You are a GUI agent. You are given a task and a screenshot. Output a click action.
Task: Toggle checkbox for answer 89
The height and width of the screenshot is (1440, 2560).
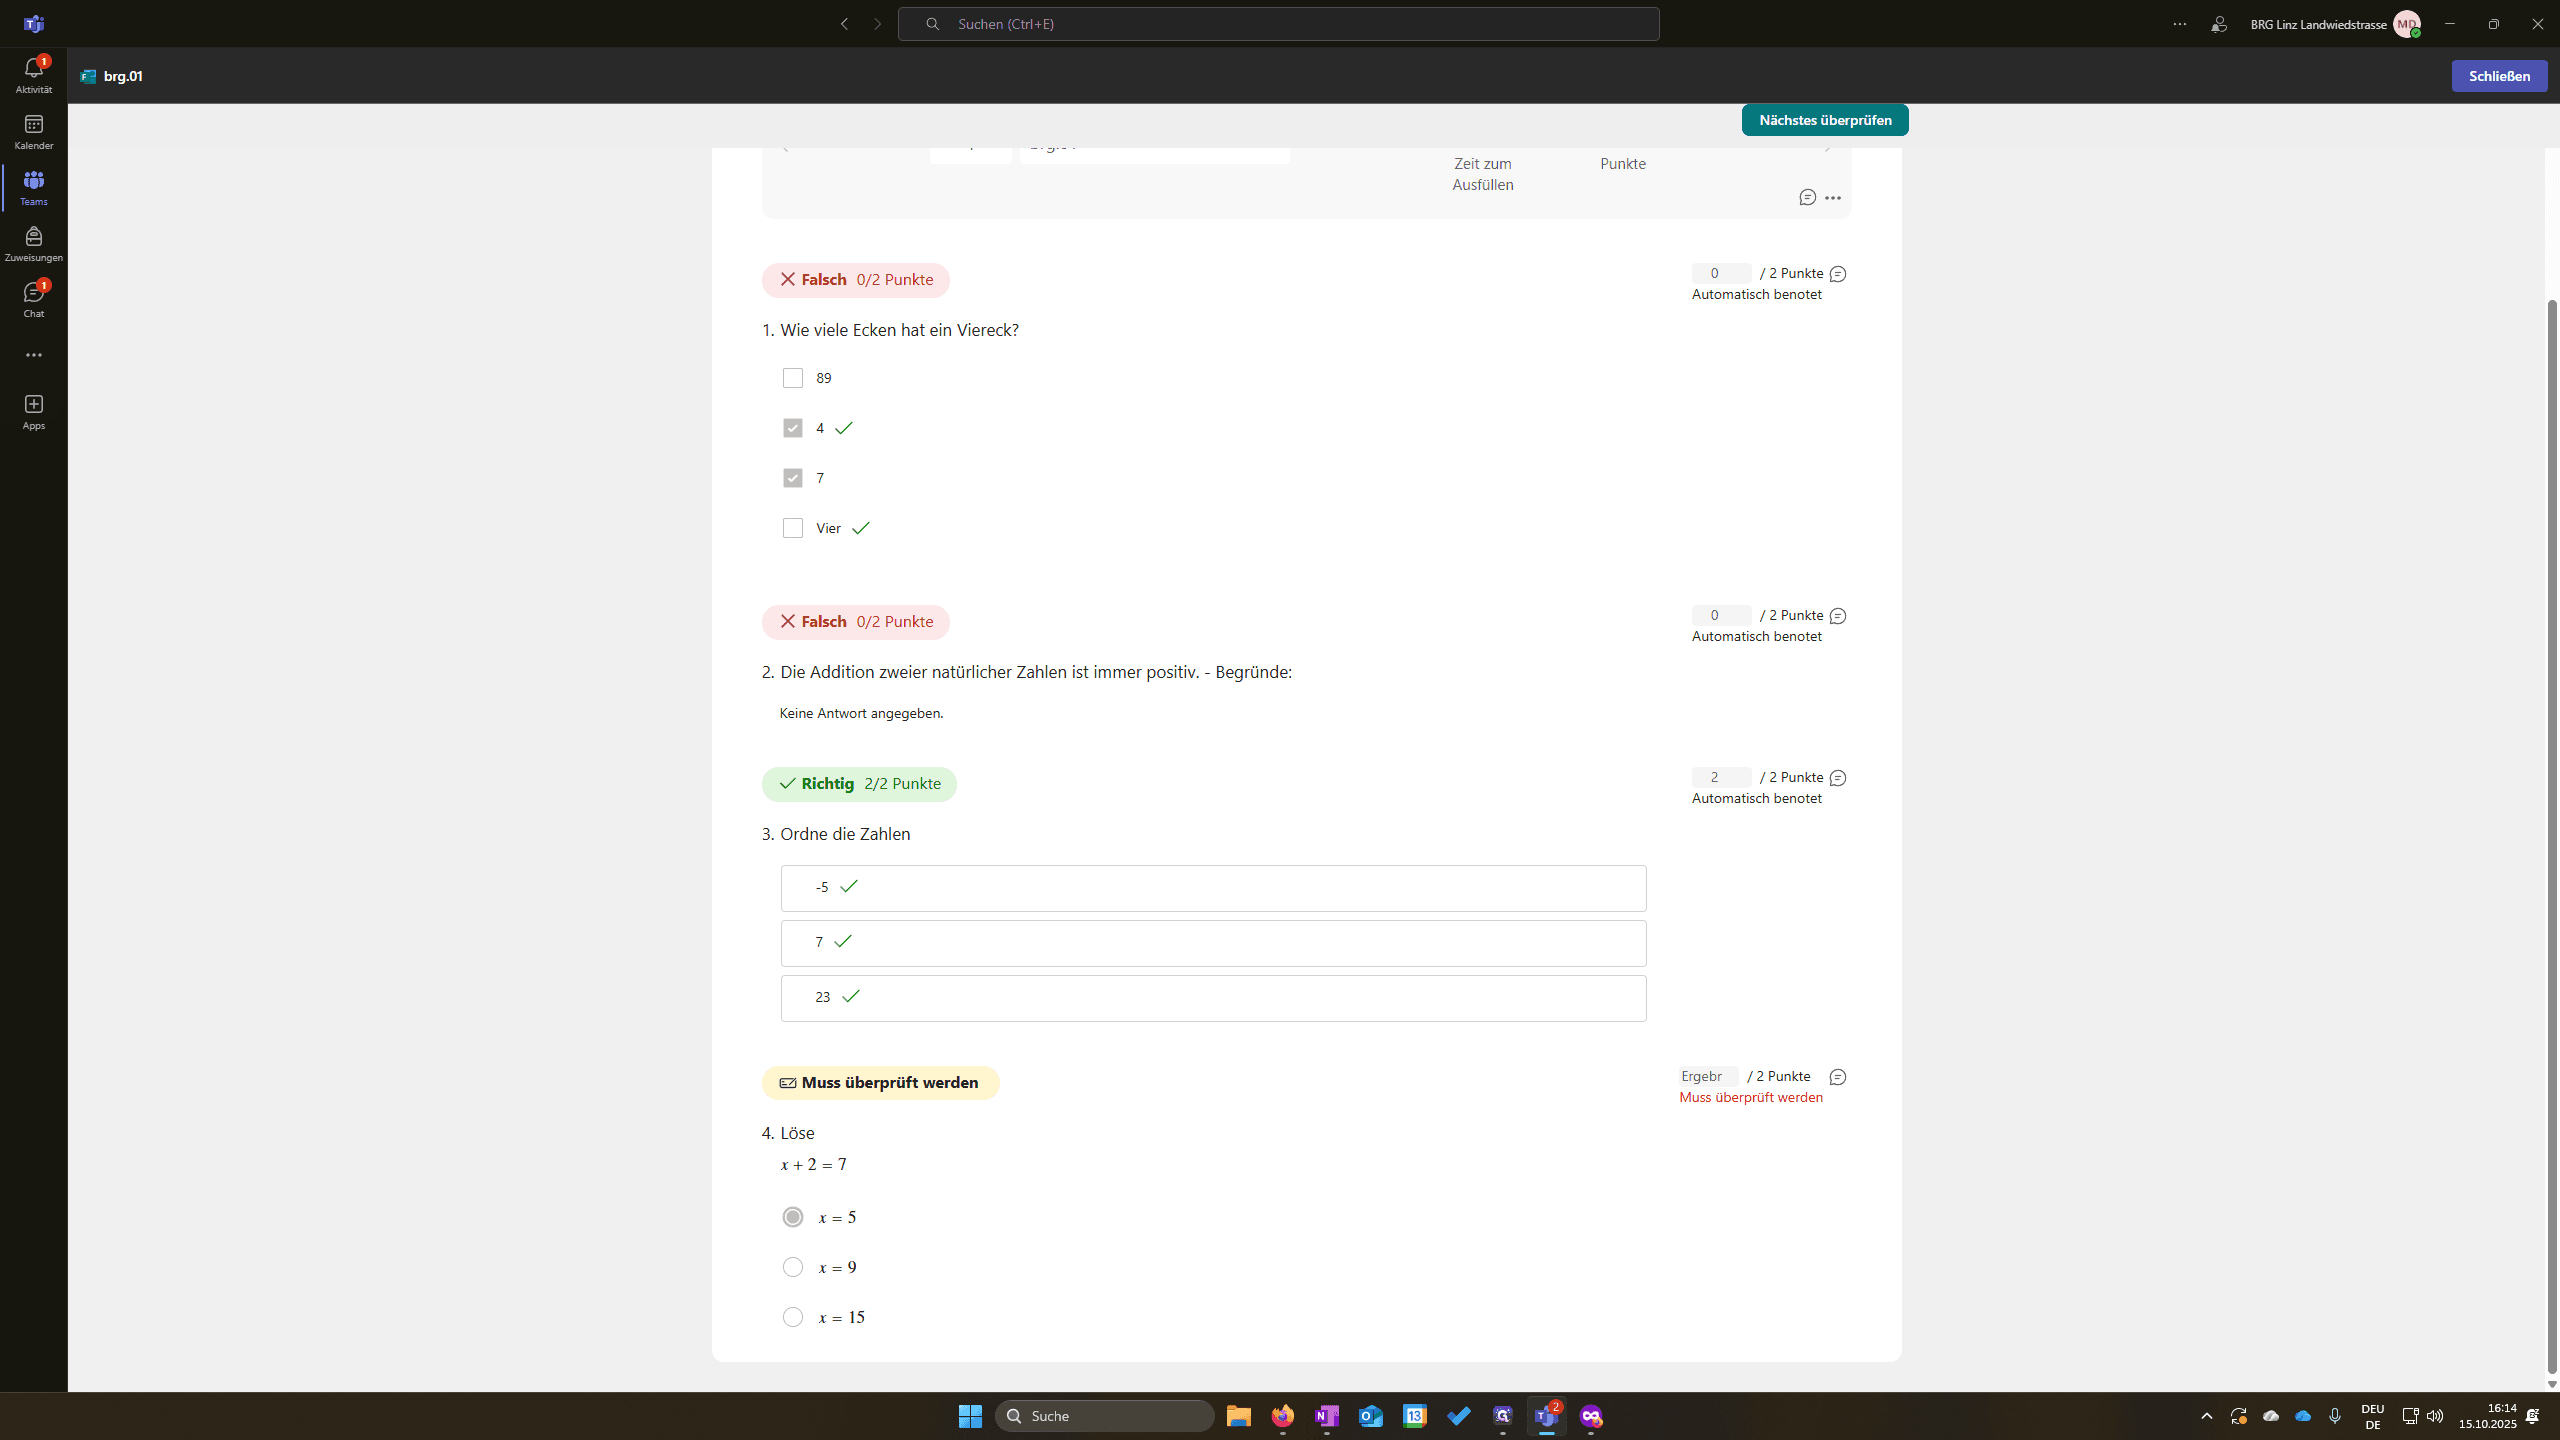(793, 378)
